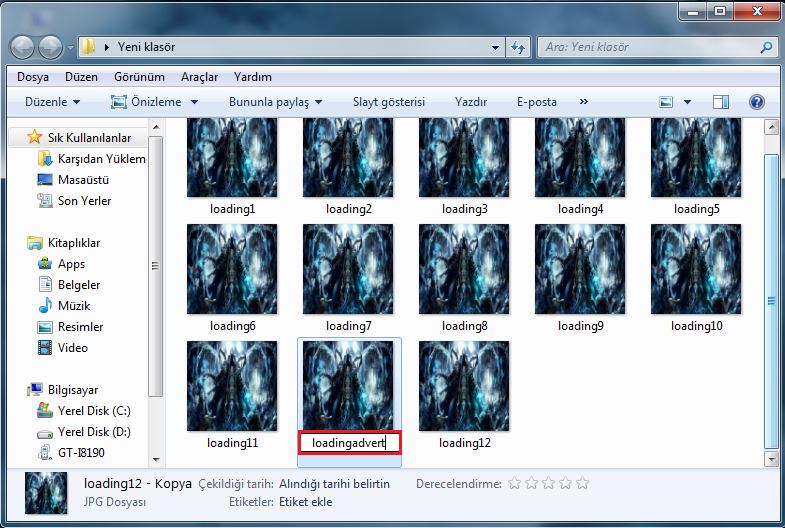Go back with the Back arrow button
The image size is (785, 528).
coord(23,48)
